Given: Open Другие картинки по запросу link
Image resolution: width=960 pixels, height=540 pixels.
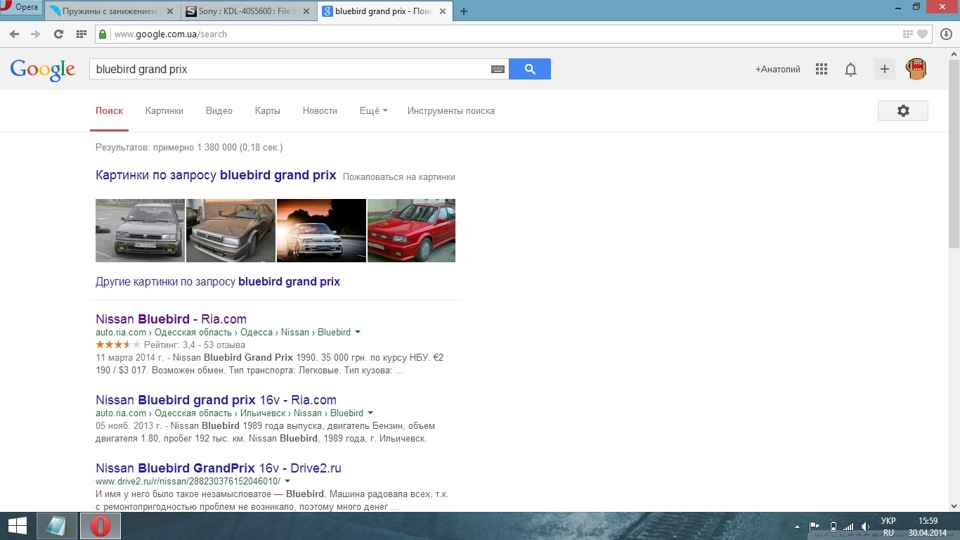Looking at the screenshot, I should [217, 282].
